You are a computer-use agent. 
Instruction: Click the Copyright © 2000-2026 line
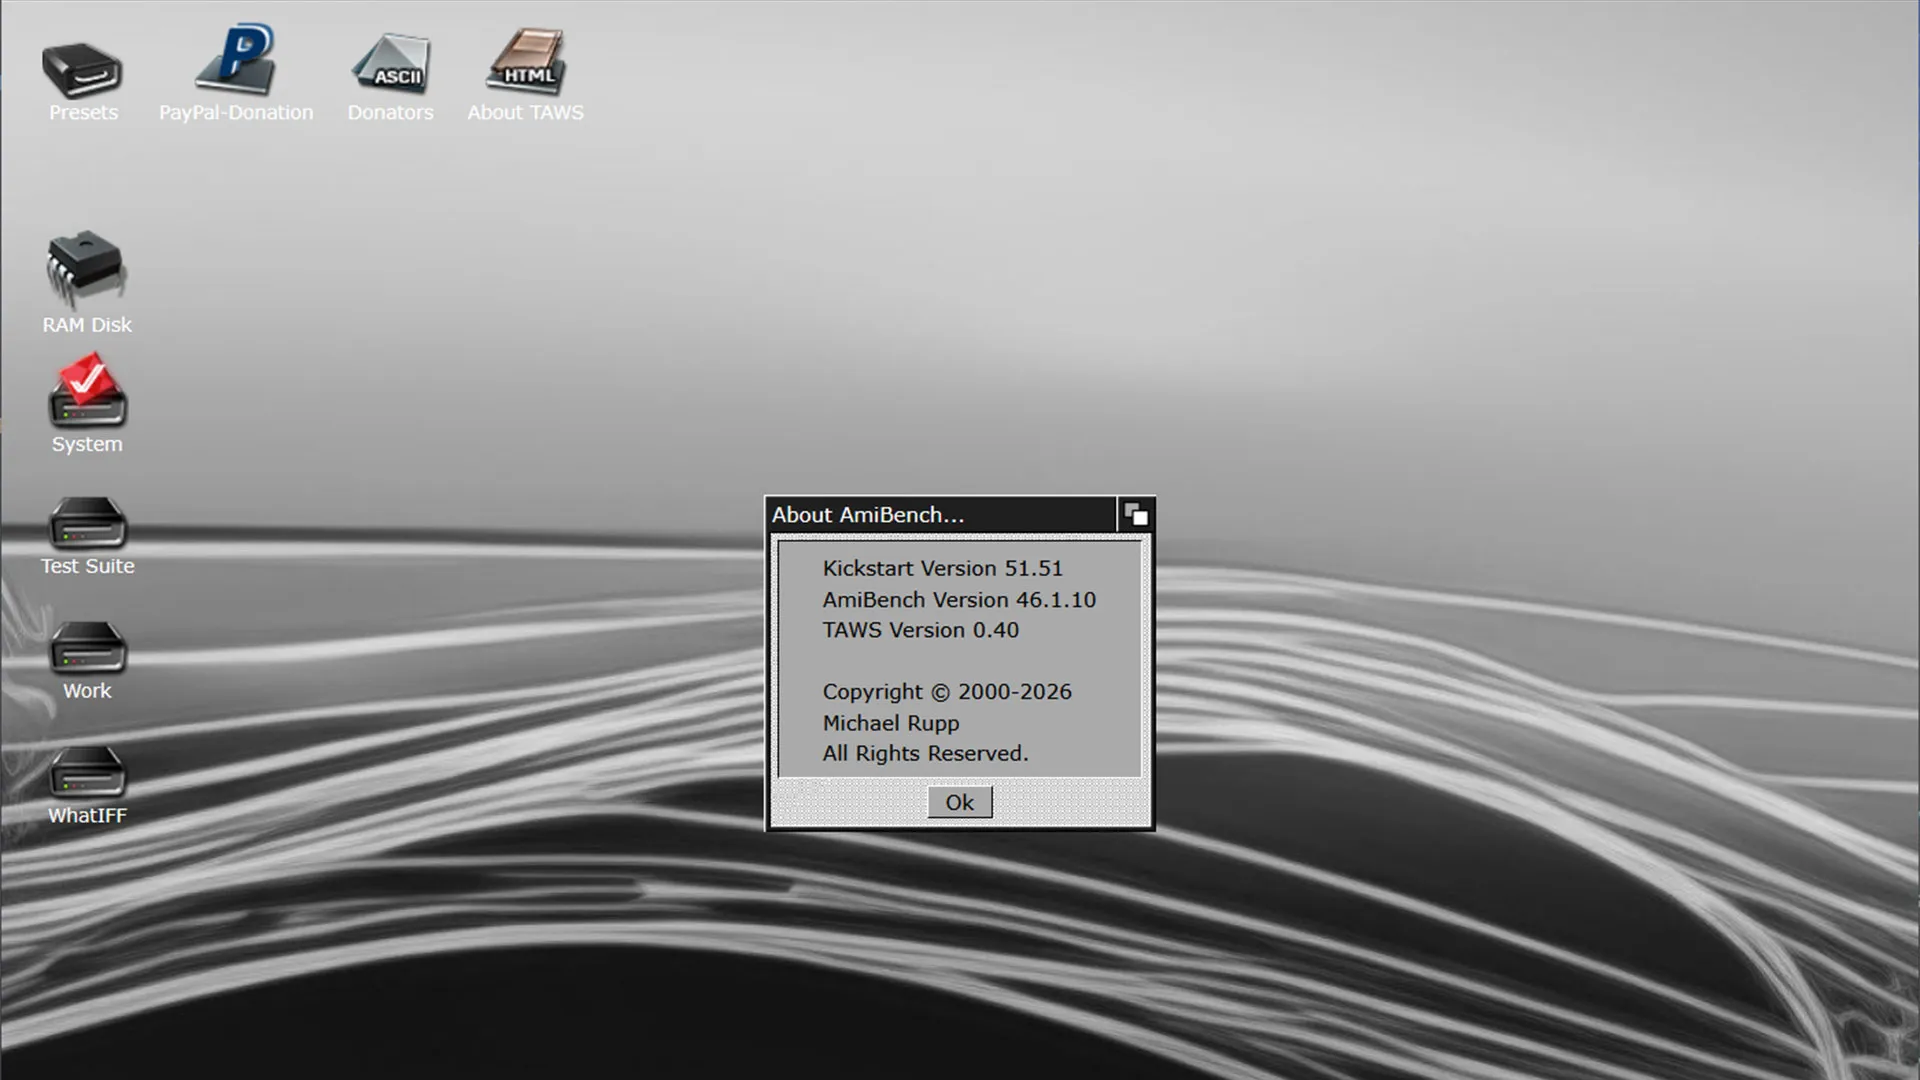[947, 692]
